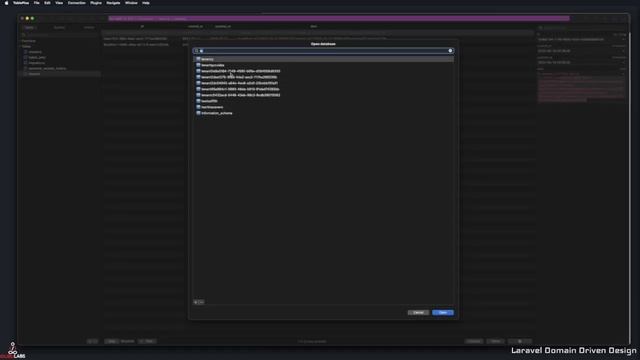Click the purple connection bar in toolbar
This screenshot has width=640, height=360.
(339, 18)
